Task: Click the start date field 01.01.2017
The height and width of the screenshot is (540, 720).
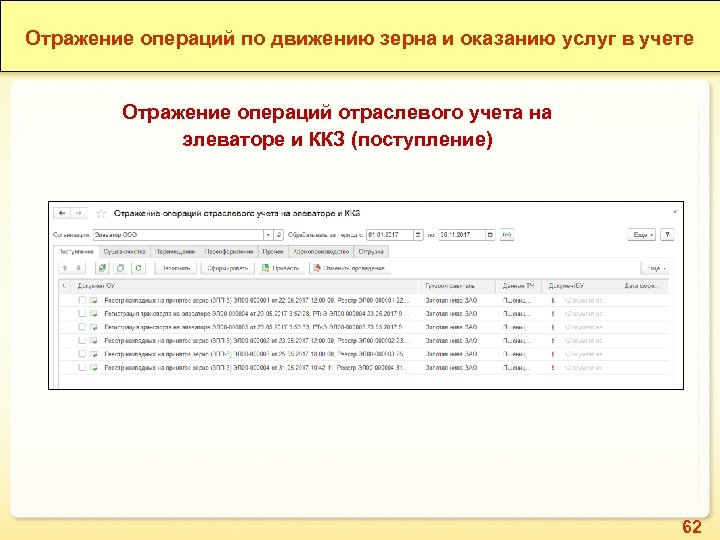Action: pos(390,235)
